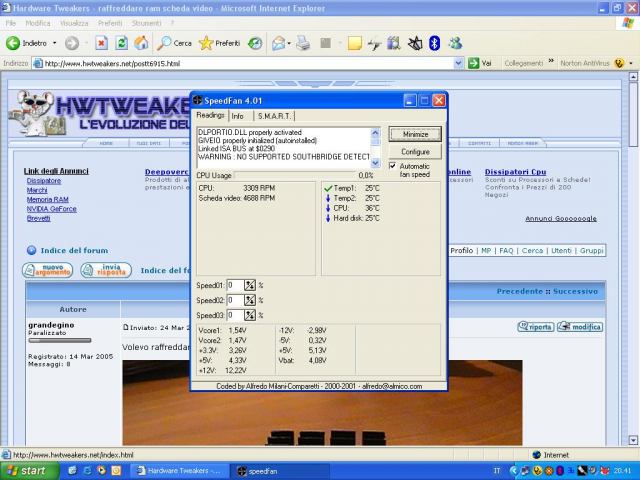Click the Indietro back arrow icon
This screenshot has height=480, width=640.
[13, 43]
